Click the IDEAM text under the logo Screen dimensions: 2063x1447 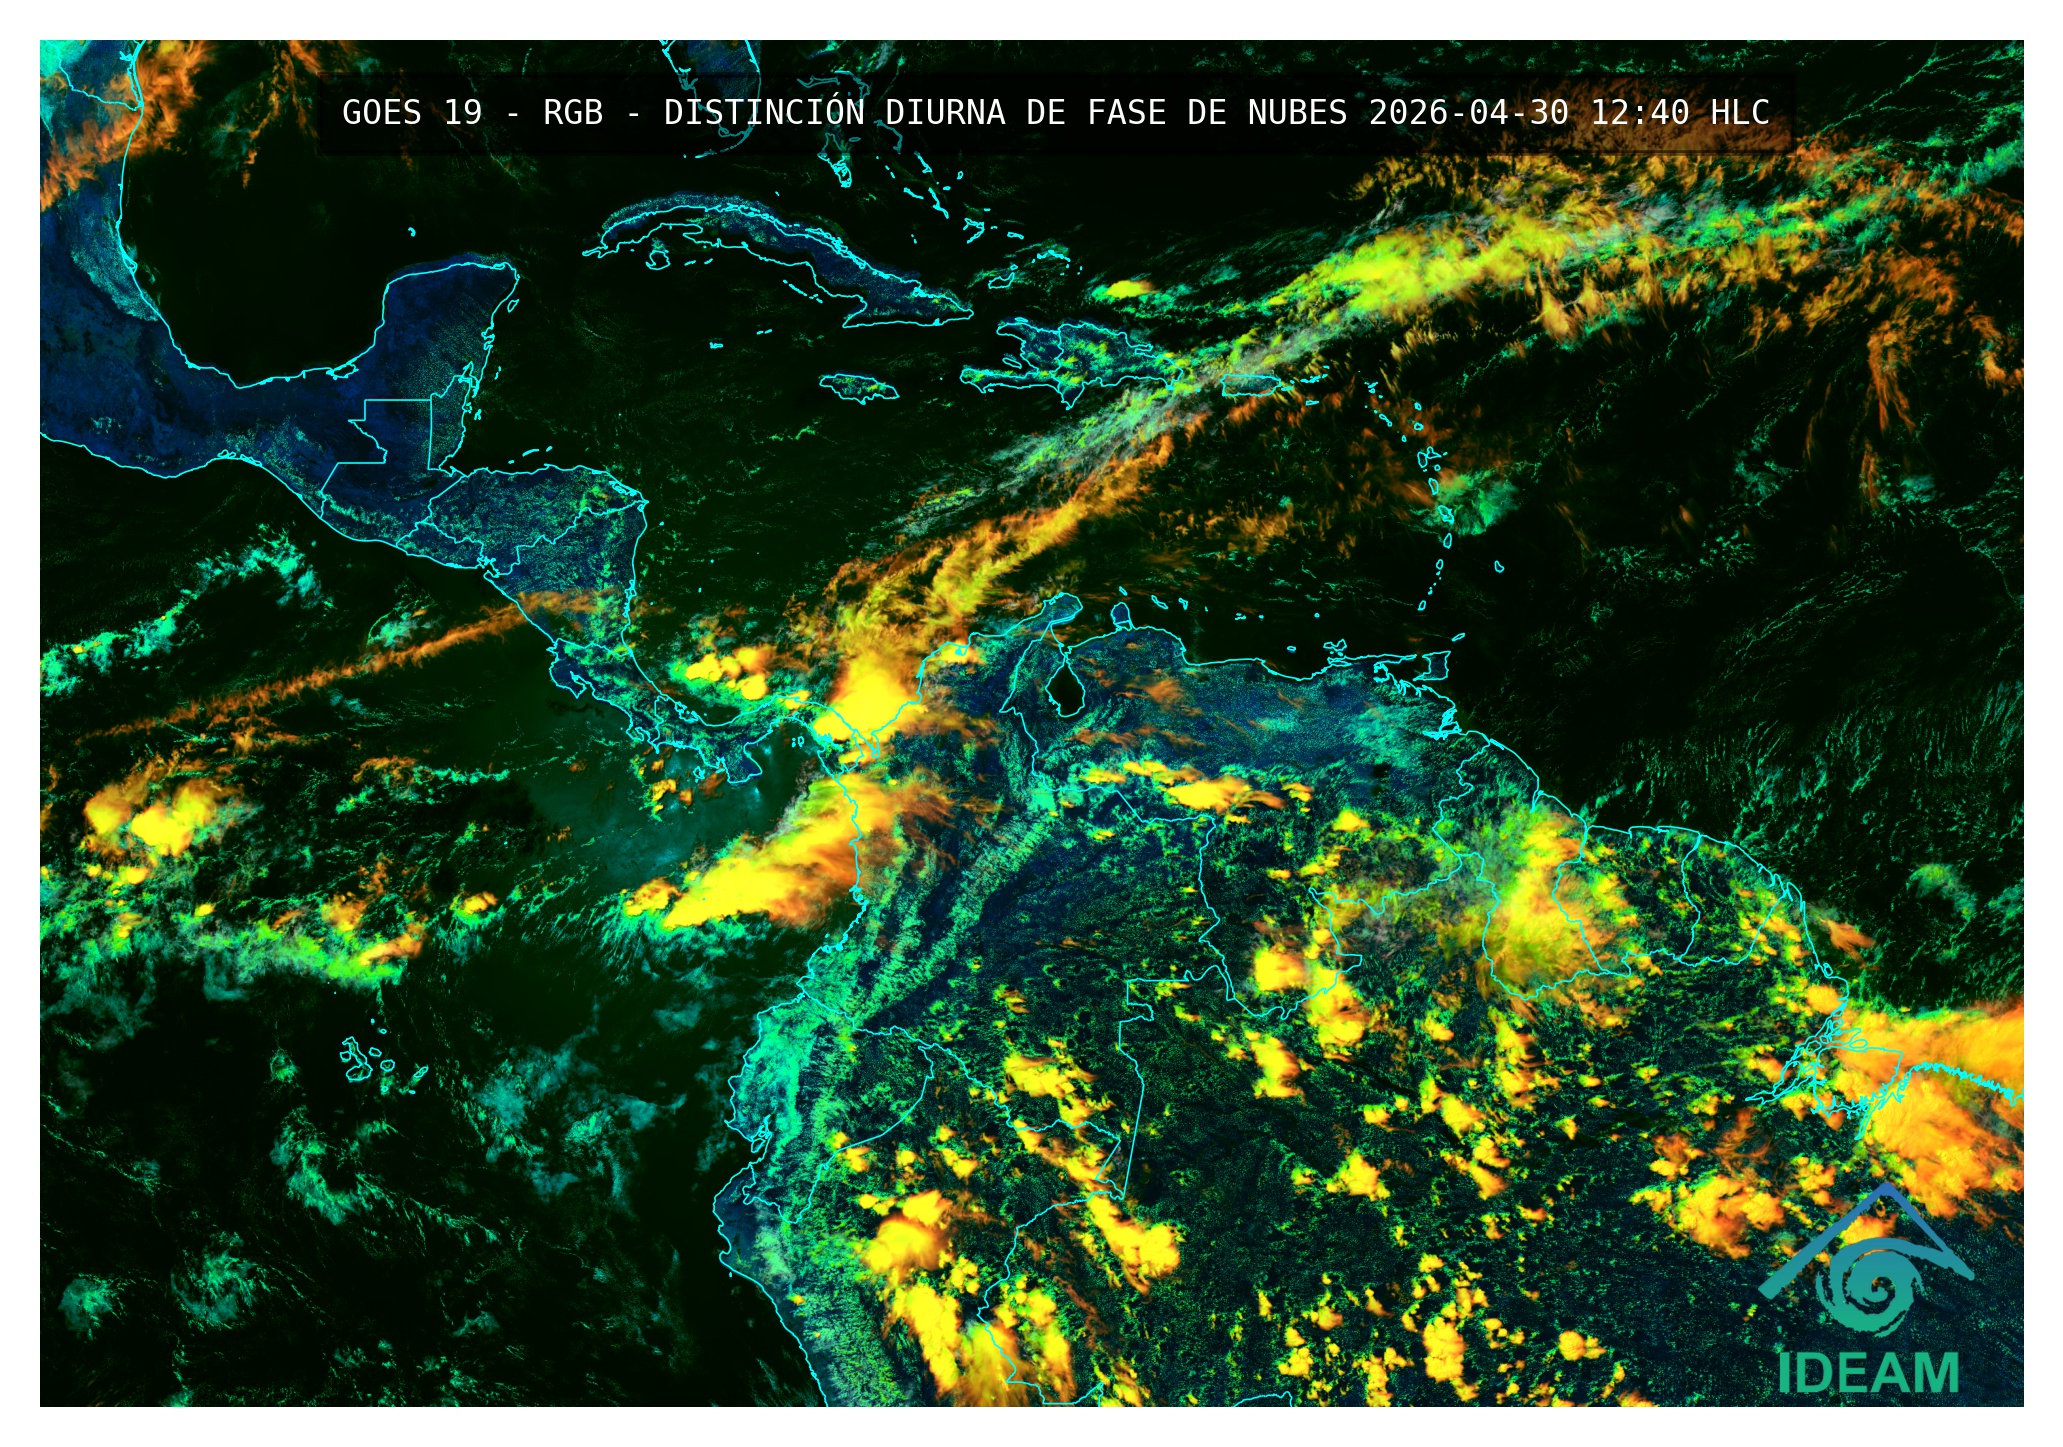pyautogui.click(x=1867, y=1374)
